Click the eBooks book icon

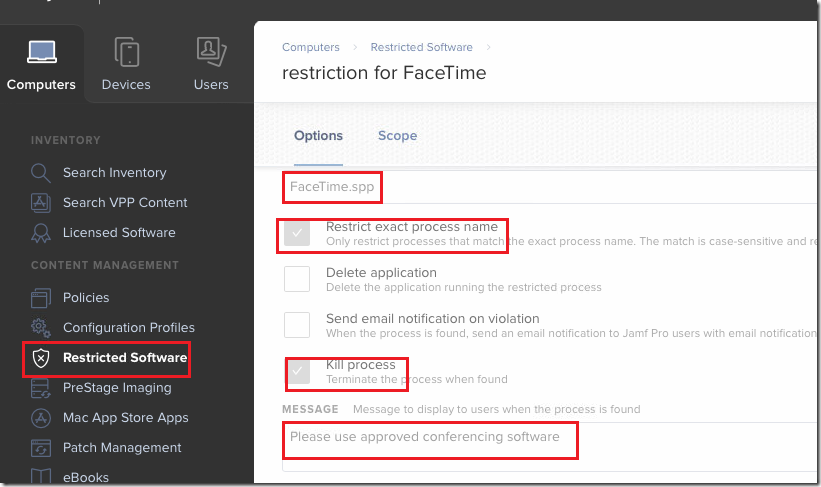40,477
